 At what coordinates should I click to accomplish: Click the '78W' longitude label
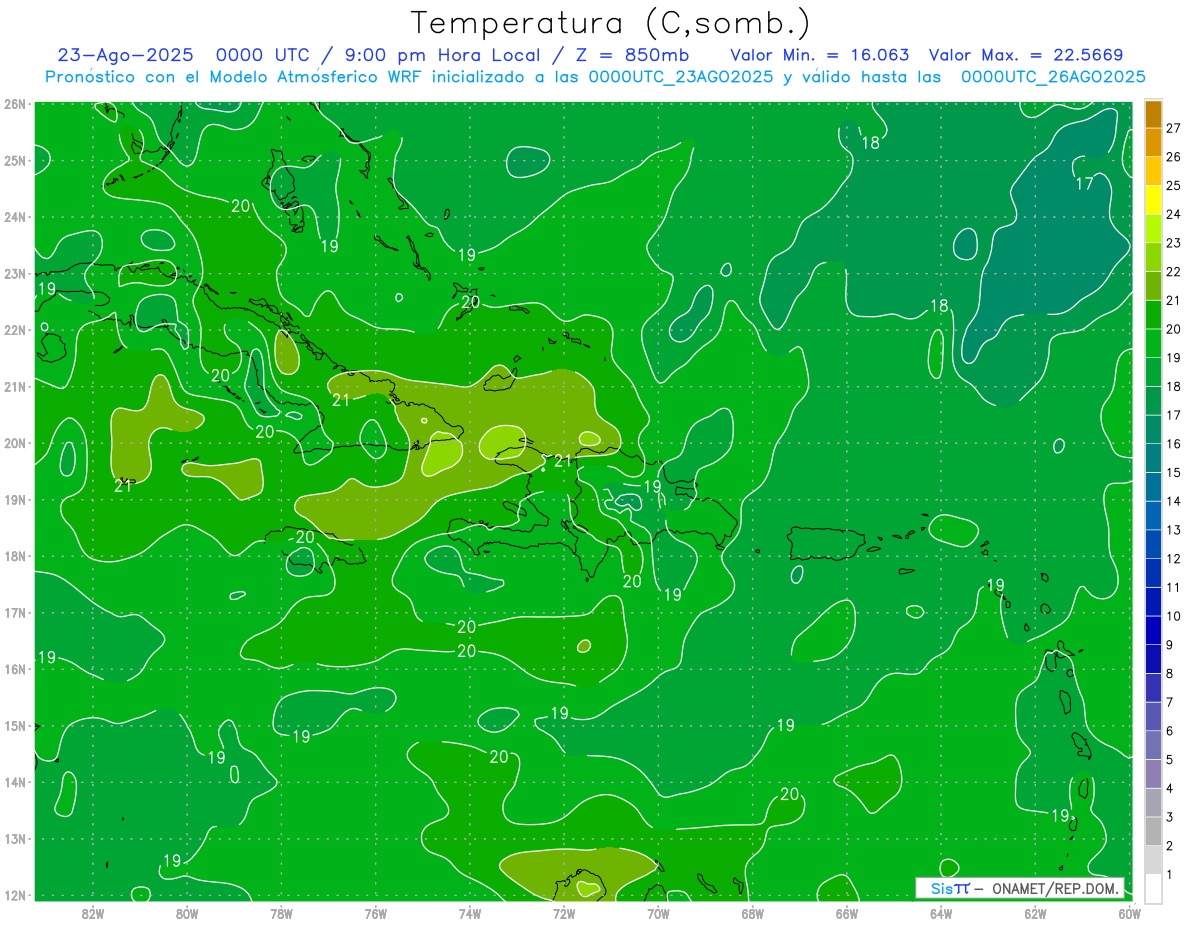281,912
